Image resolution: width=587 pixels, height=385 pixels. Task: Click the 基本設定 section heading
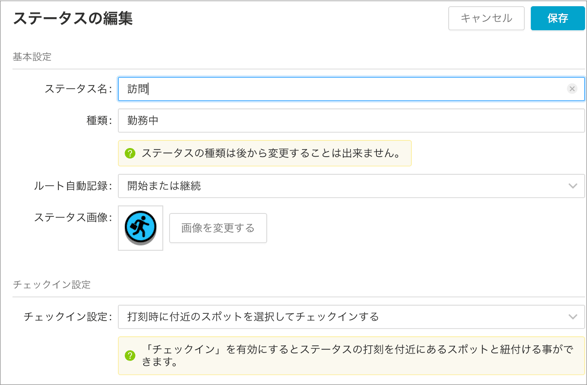coord(32,57)
